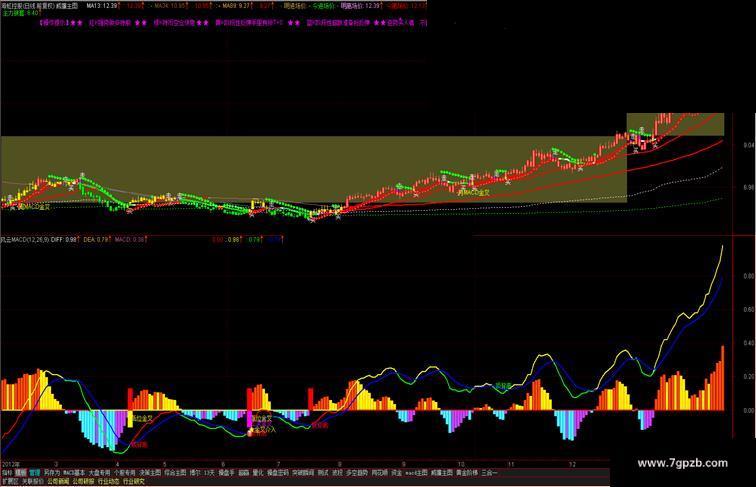Open the 公司新闻 link
Image resolution: width=756 pixels, height=487 pixels.
(x=58, y=481)
